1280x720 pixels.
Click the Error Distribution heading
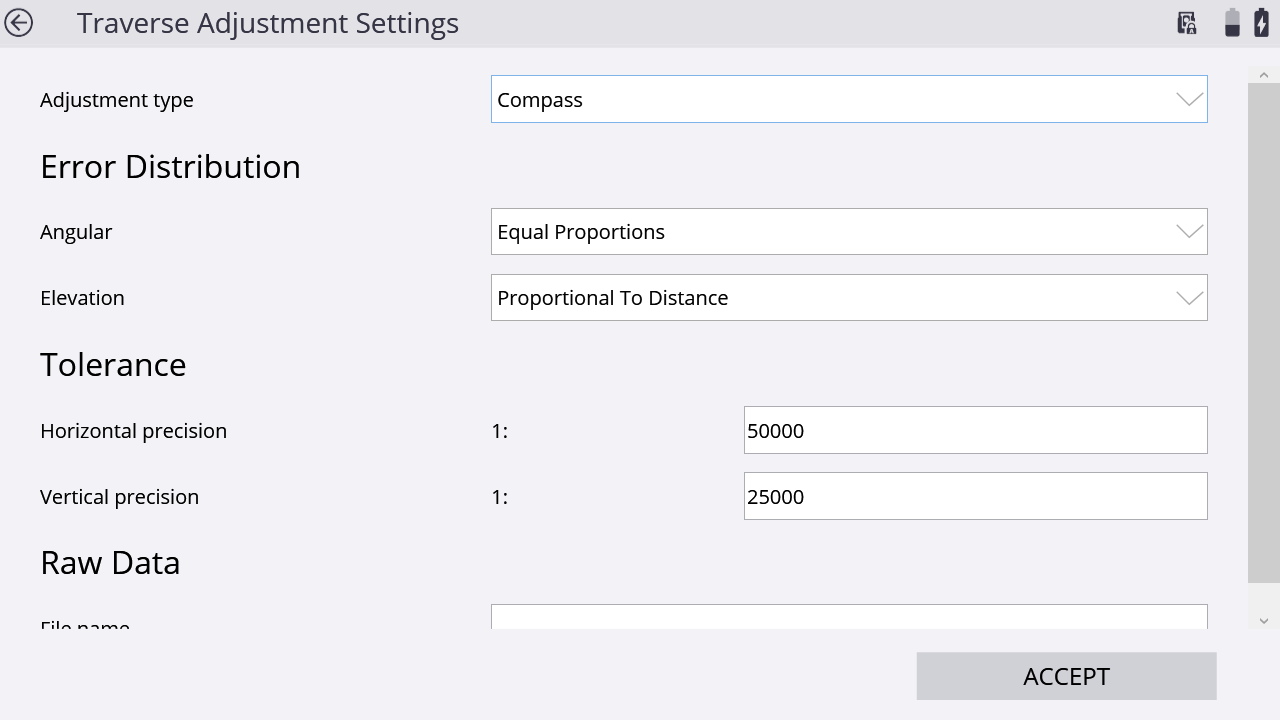point(170,166)
